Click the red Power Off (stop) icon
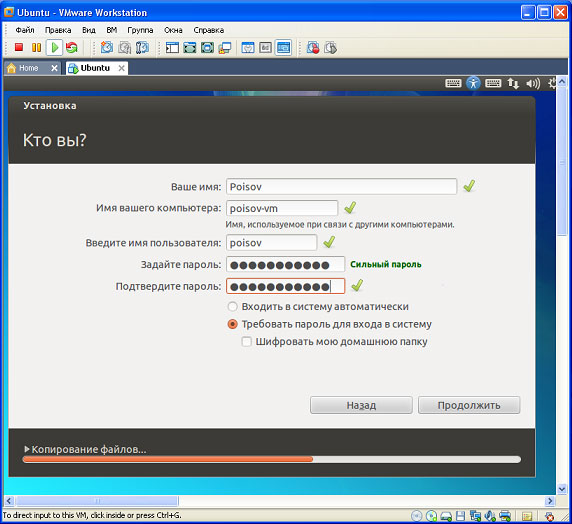The height and width of the screenshot is (524, 572). coord(19,47)
